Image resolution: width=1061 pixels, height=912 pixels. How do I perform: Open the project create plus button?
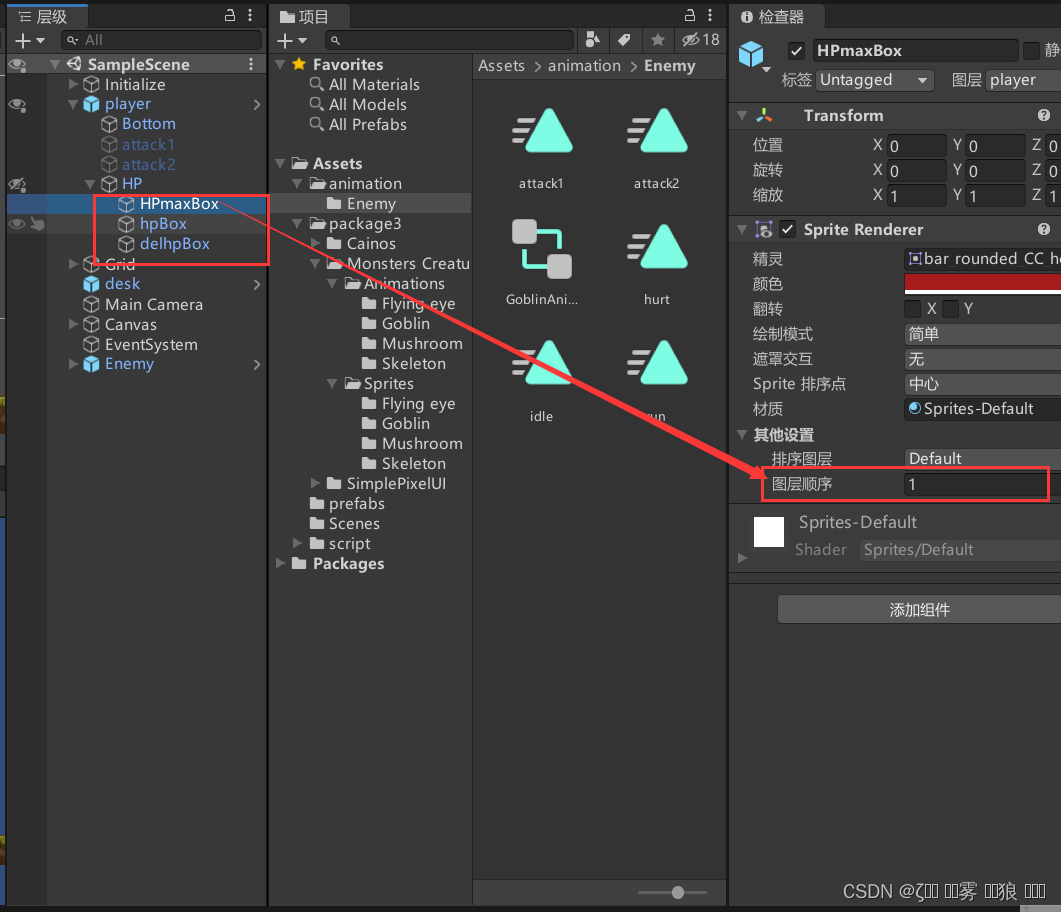(292, 41)
